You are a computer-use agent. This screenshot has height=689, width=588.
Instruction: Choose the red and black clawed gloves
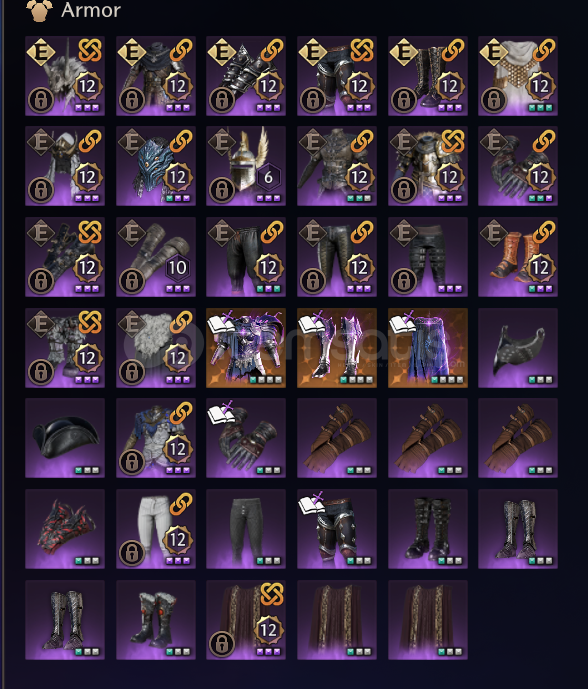(x=65, y=529)
